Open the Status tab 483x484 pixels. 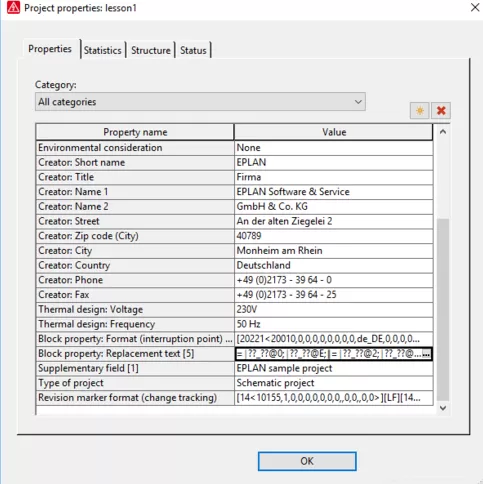[193, 50]
